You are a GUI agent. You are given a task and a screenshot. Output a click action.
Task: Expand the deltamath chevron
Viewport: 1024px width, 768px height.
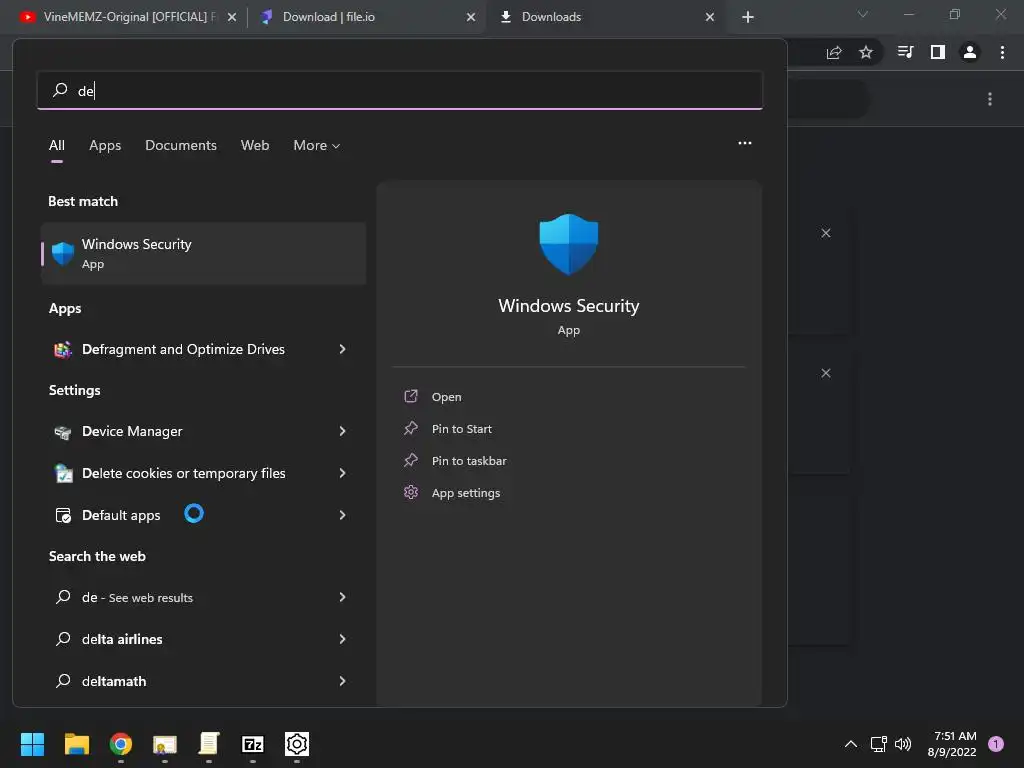pos(342,681)
